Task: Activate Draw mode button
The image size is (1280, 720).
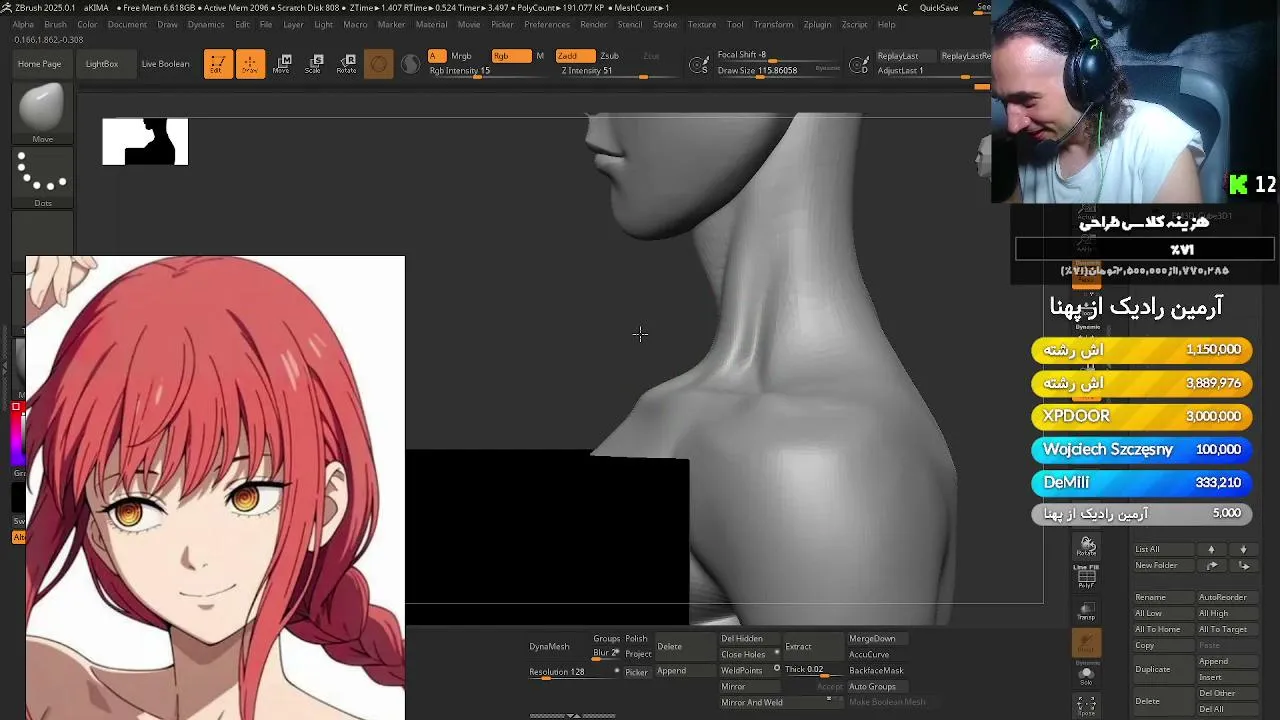Action: pos(250,64)
